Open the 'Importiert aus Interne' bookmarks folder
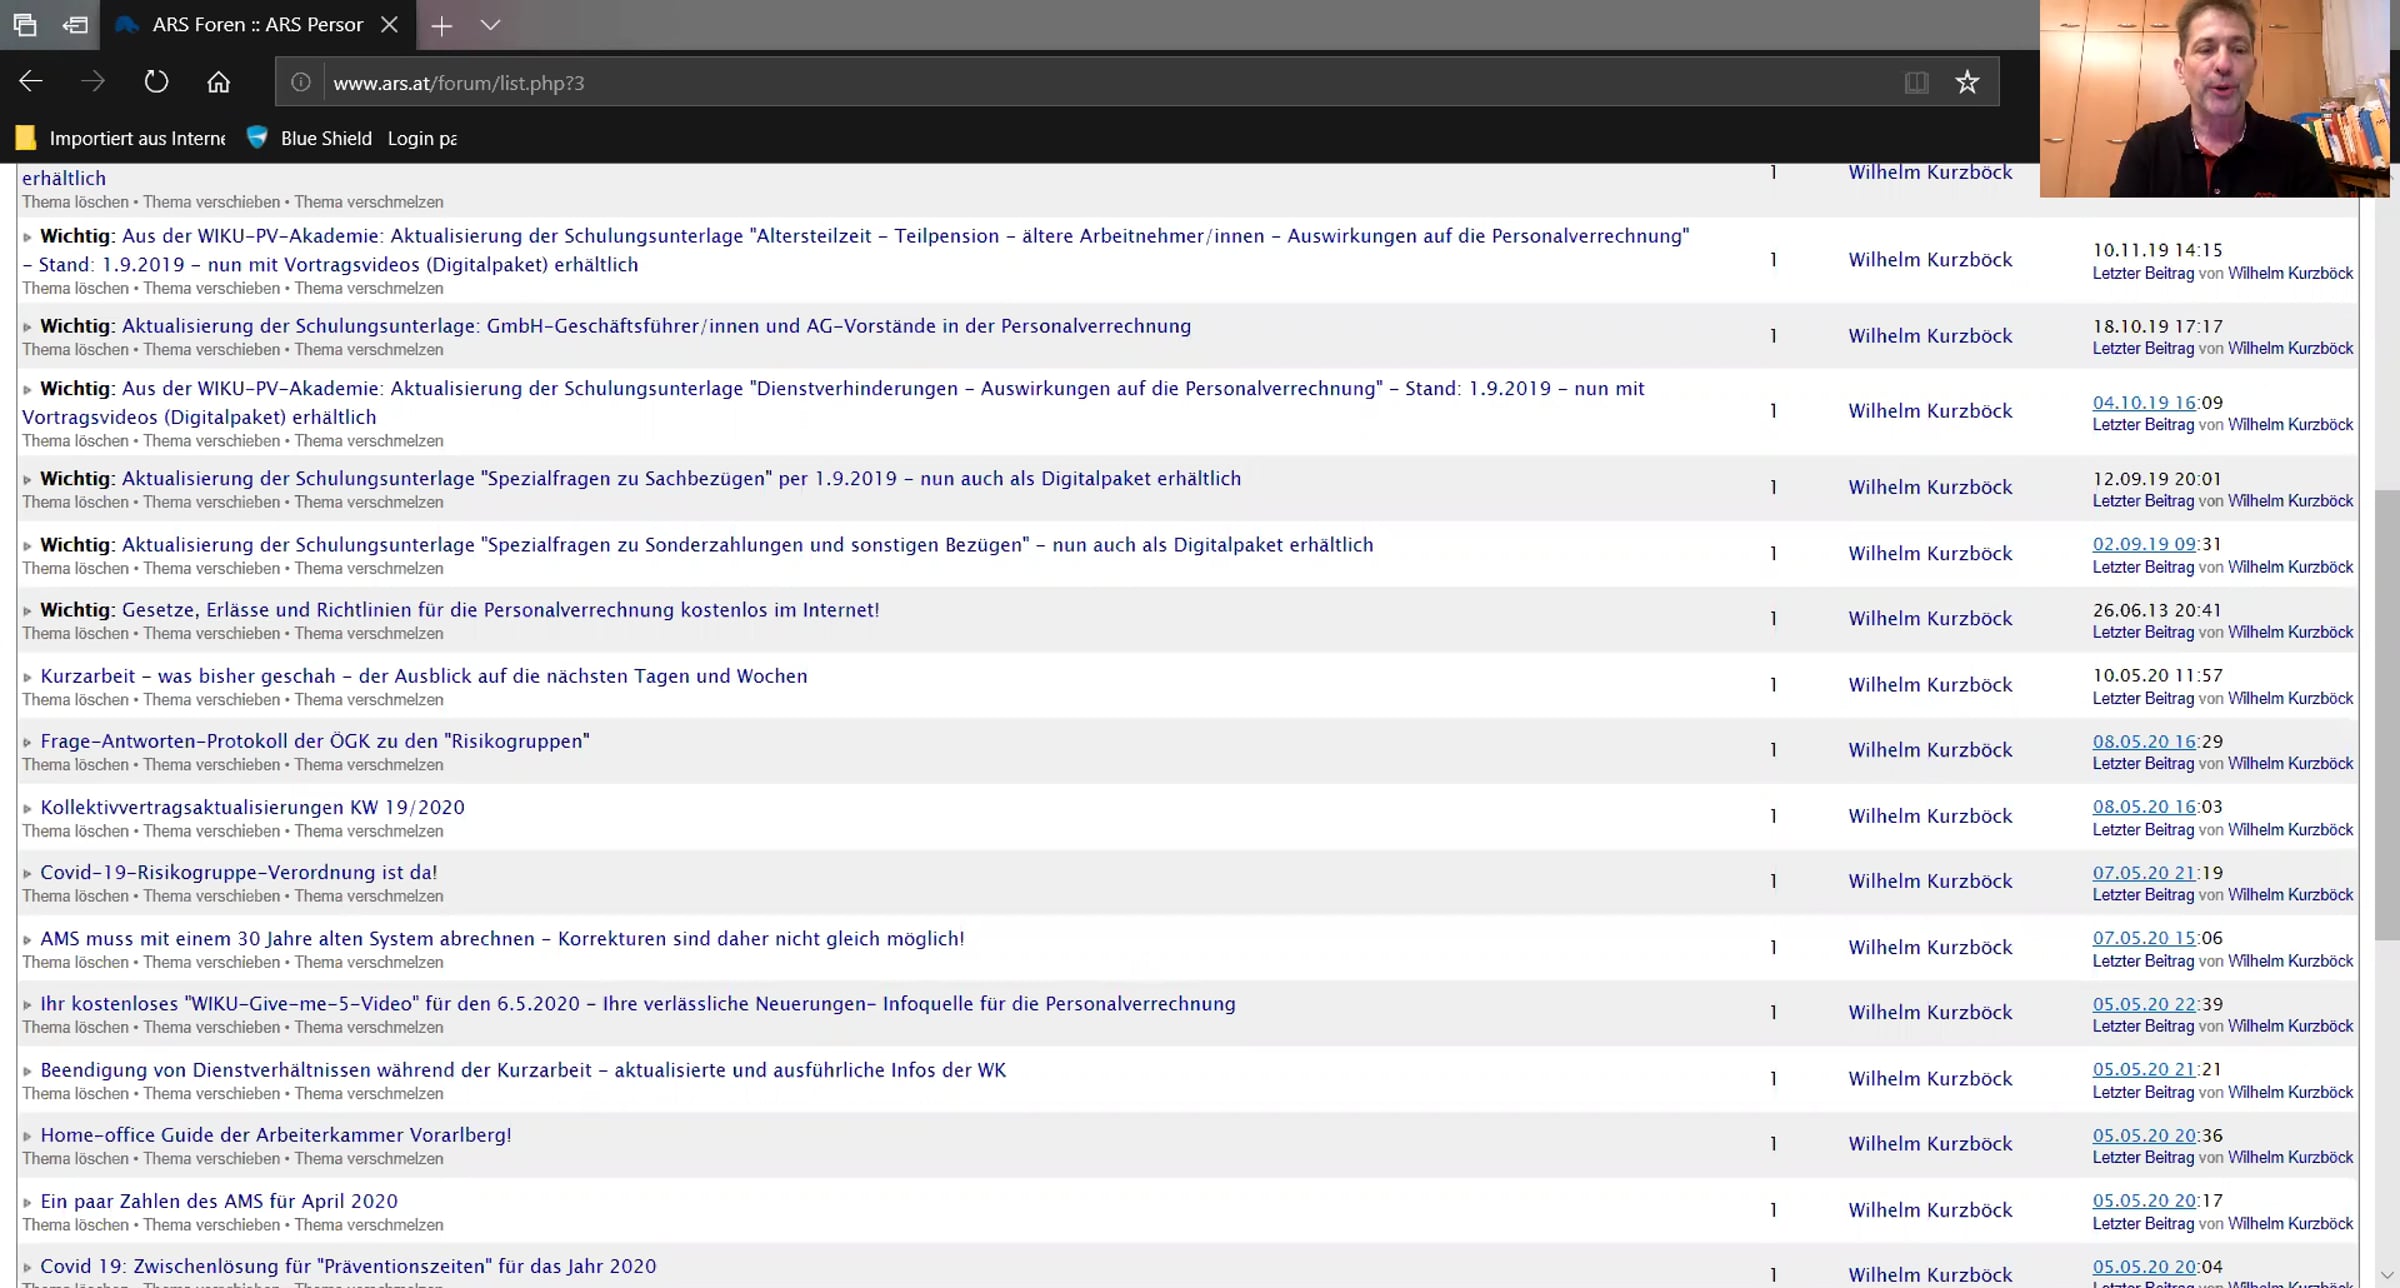Image resolution: width=2400 pixels, height=1288 pixels. tap(120, 138)
